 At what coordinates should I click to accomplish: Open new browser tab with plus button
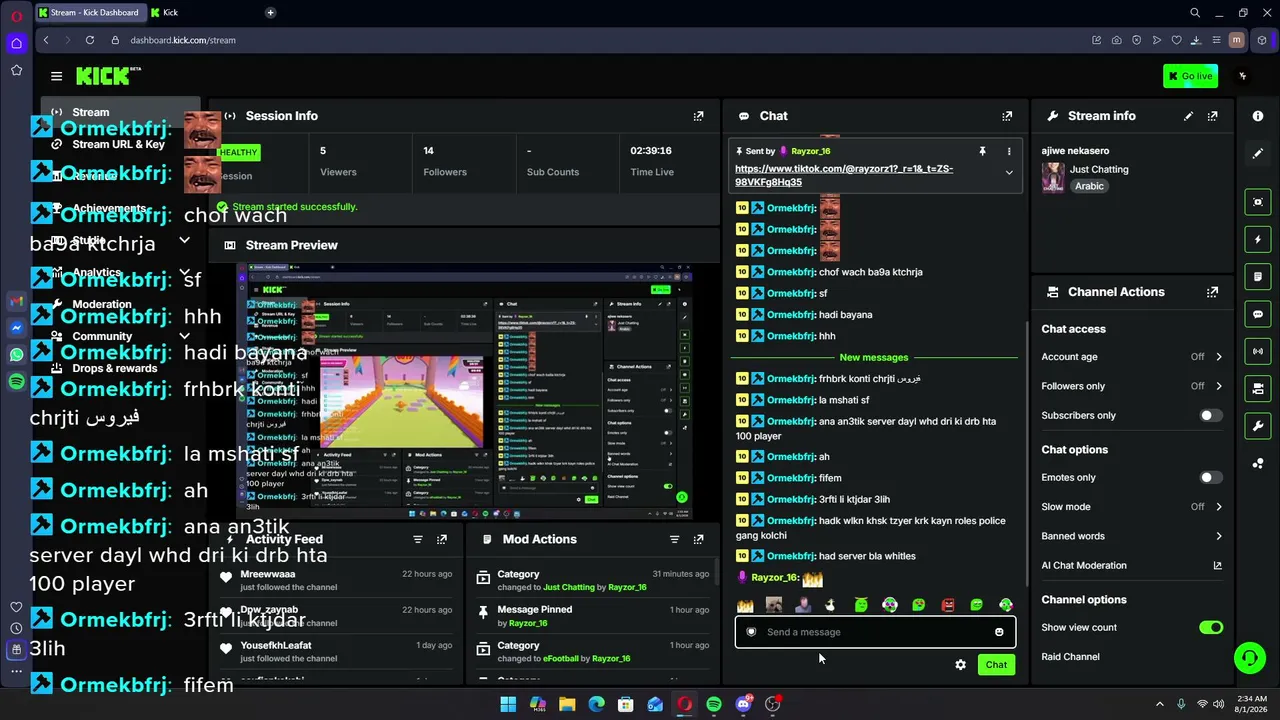[x=270, y=13]
